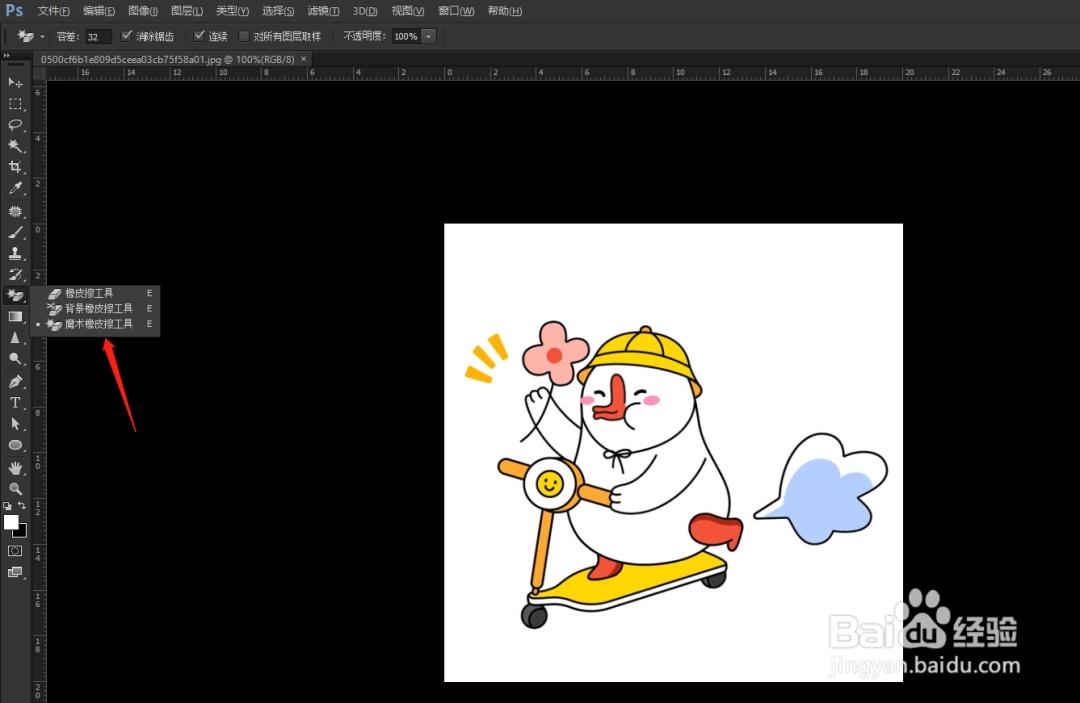Screen dimensions: 1080x703
Task: Open the 编辑(E) menu
Action: pyautogui.click(x=98, y=11)
